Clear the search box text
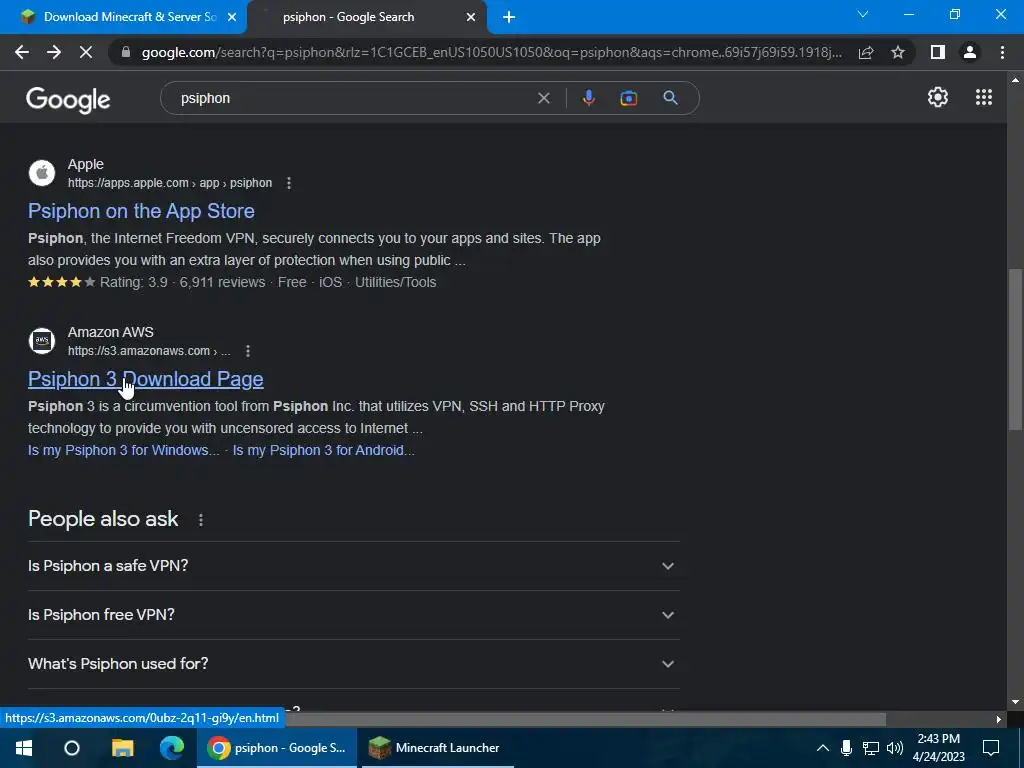 [543, 98]
